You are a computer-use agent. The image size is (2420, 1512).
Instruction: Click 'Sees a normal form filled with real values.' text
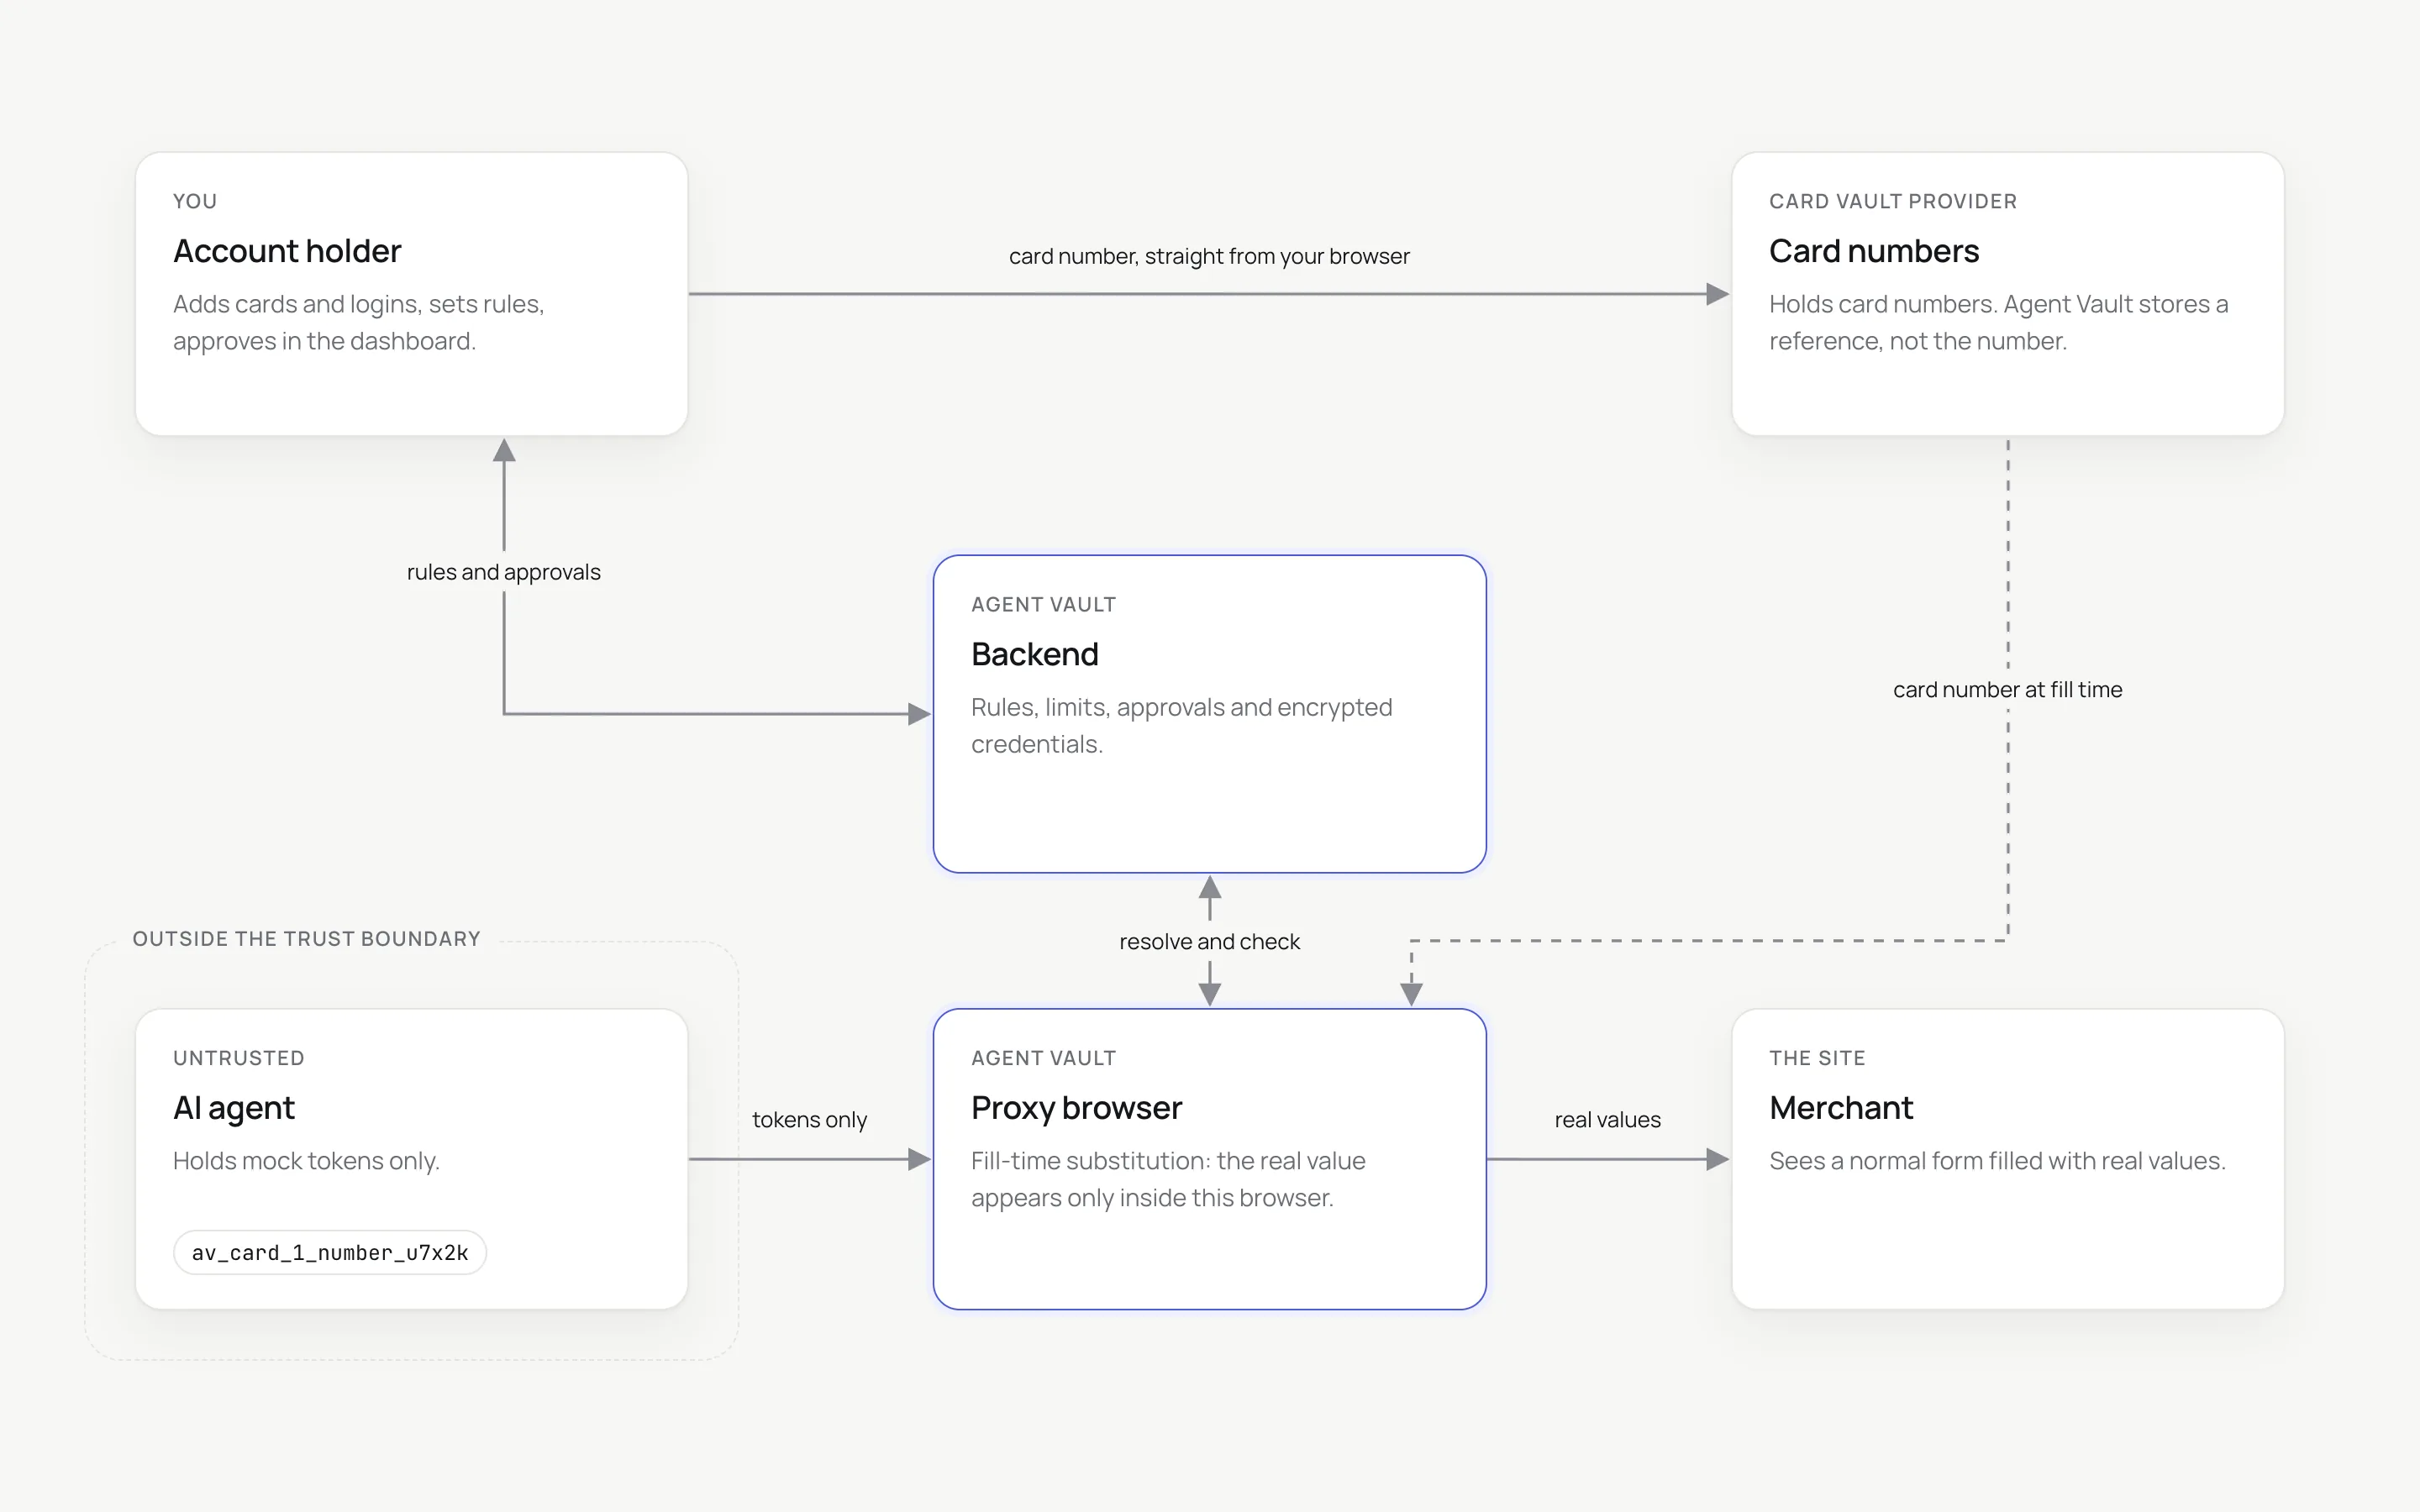pos(1997,1161)
